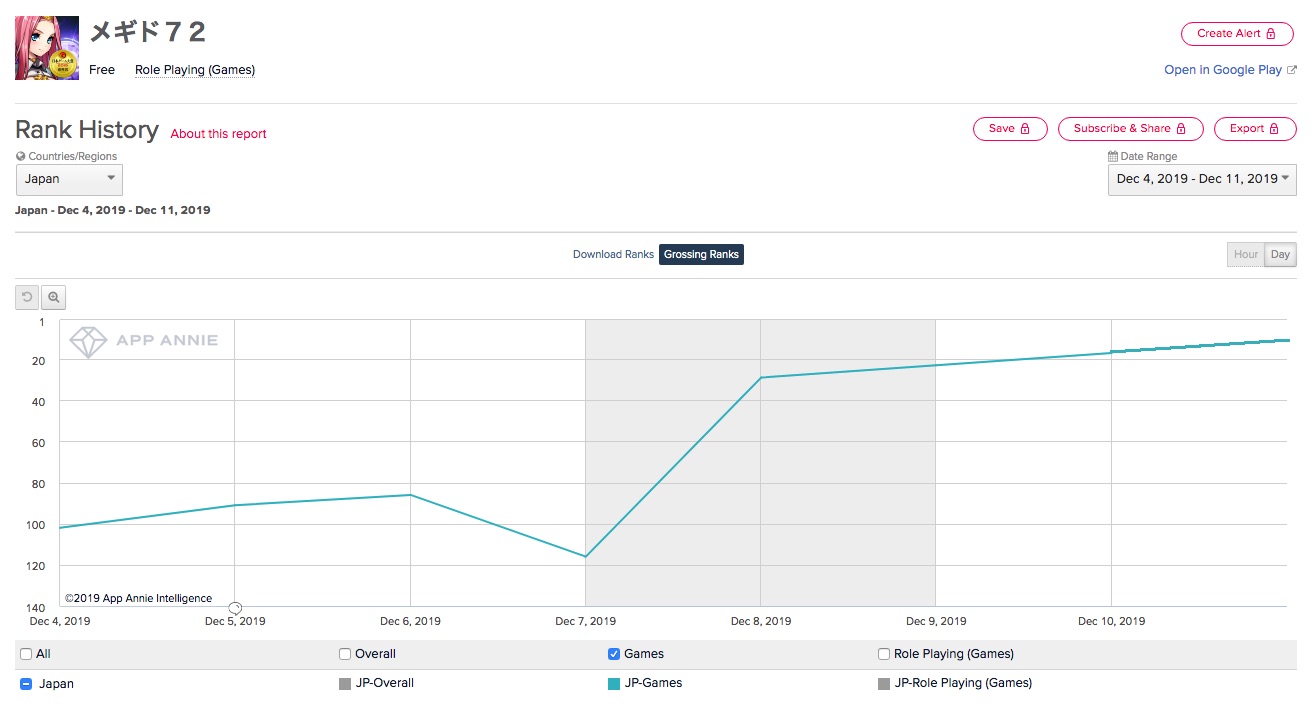Screen dimensions: 1313x720
Task: Click the メギド72 app icon thumbnail
Action: click(x=47, y=48)
